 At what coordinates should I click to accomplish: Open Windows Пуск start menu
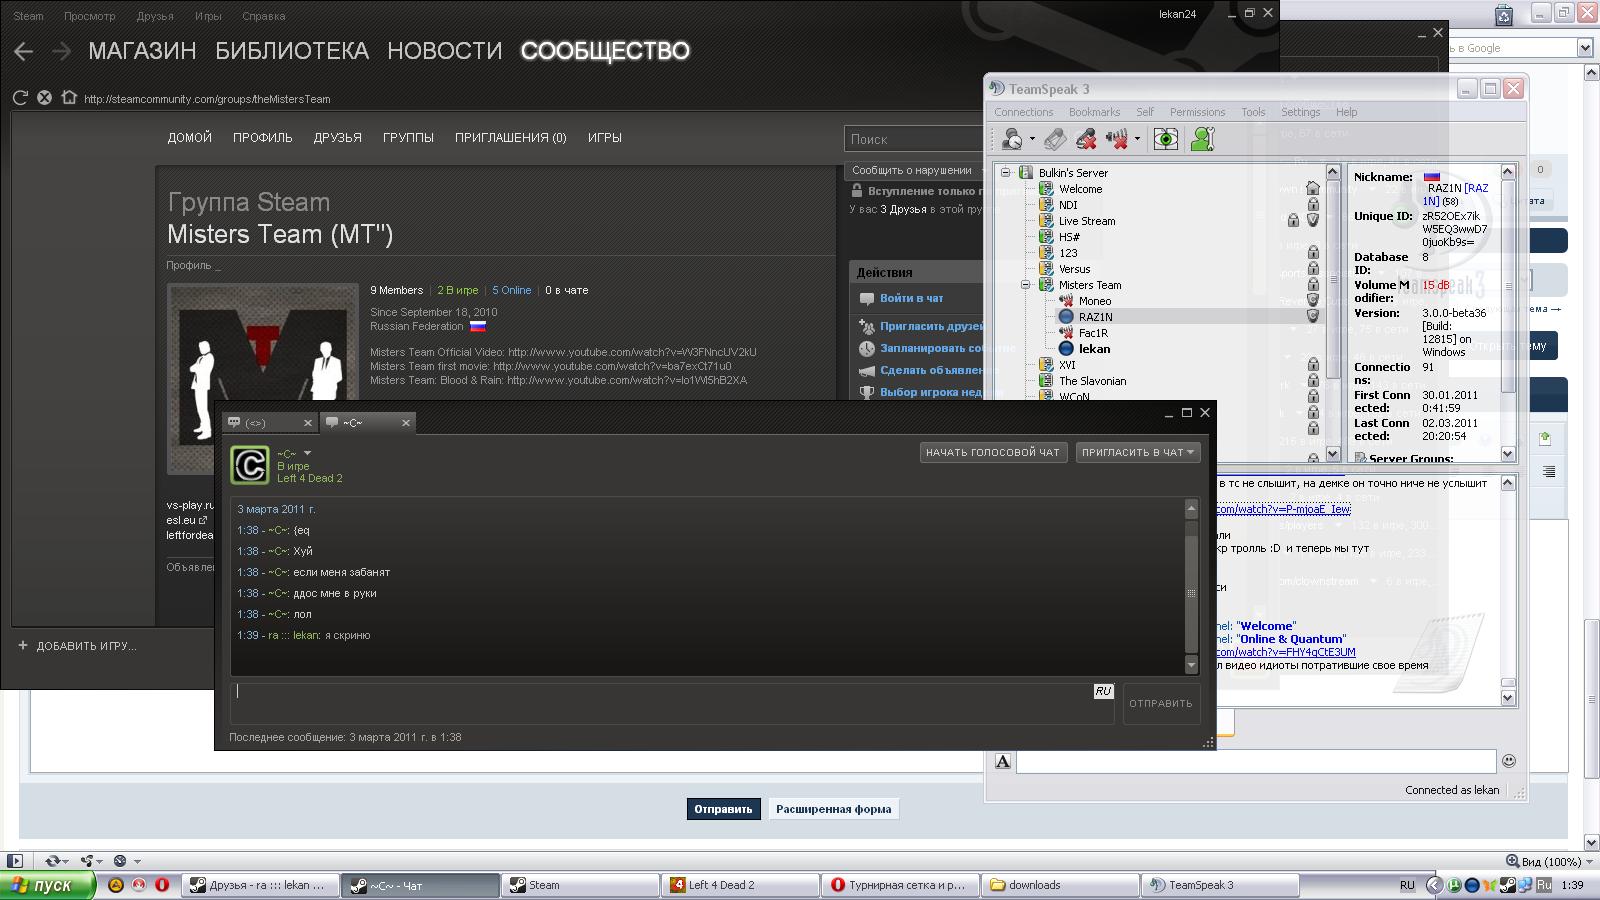tap(48, 885)
